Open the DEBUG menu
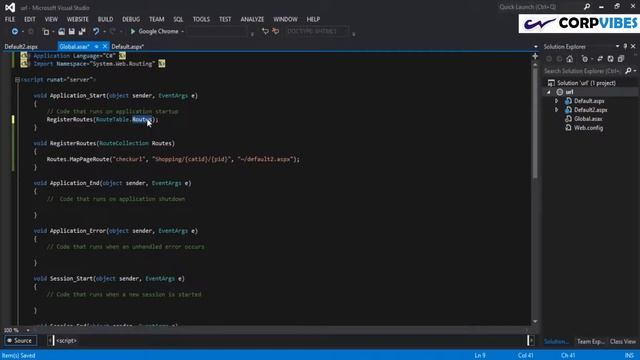The width and height of the screenshot is (640, 360). point(131,19)
